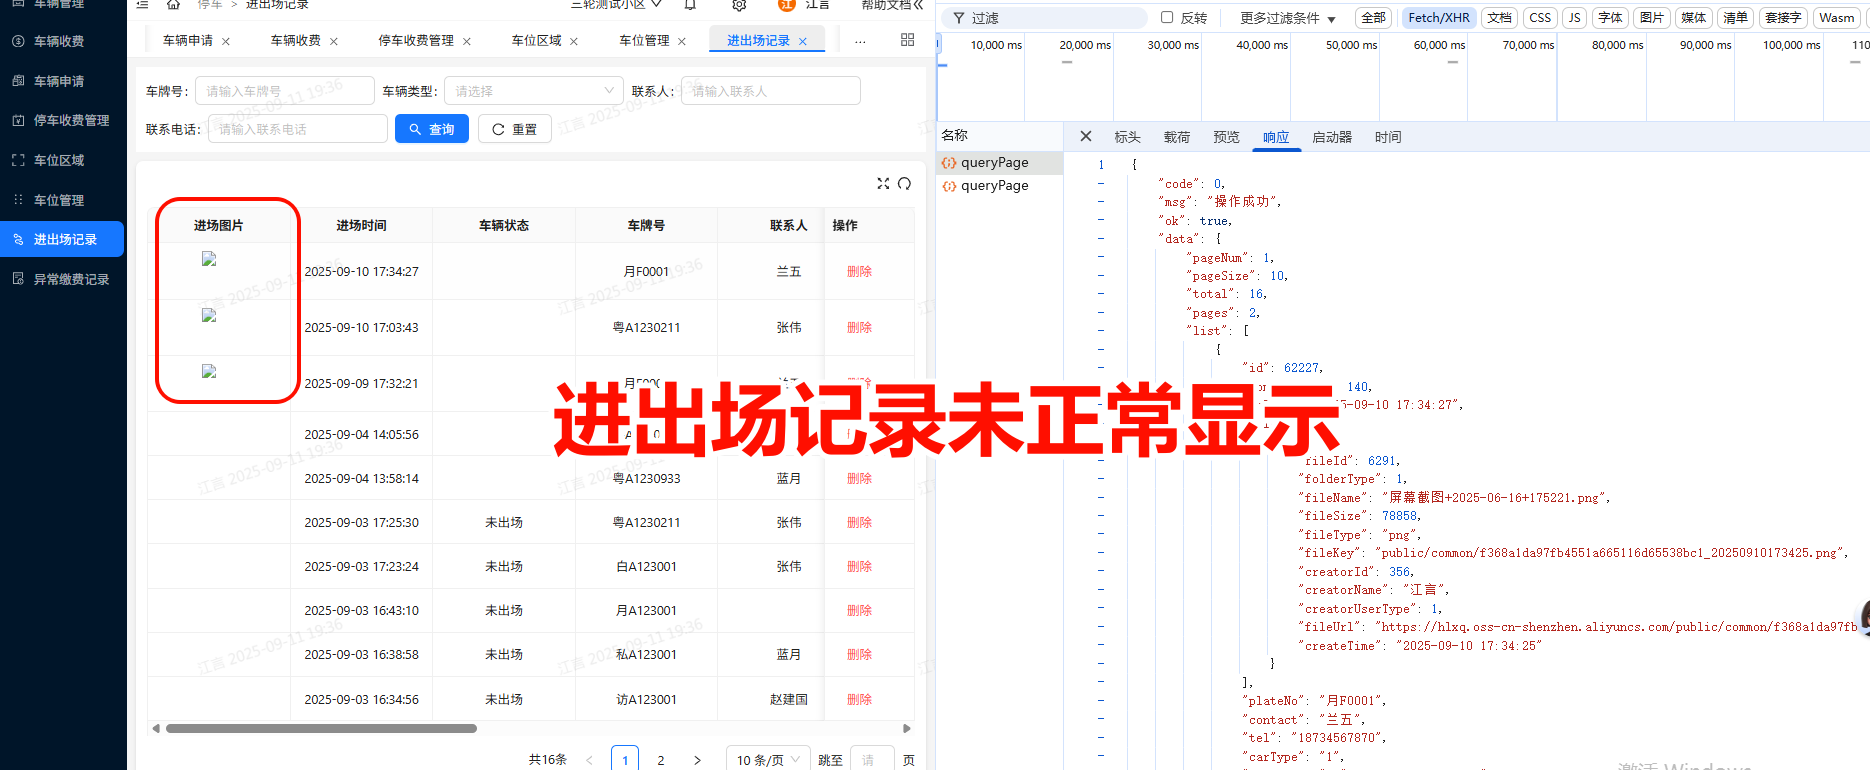Switch to the 车位管理 tab
The height and width of the screenshot is (770, 1870).
[x=644, y=41]
